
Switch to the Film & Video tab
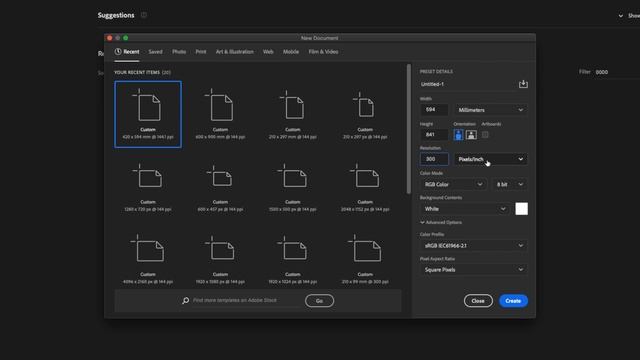point(323,52)
